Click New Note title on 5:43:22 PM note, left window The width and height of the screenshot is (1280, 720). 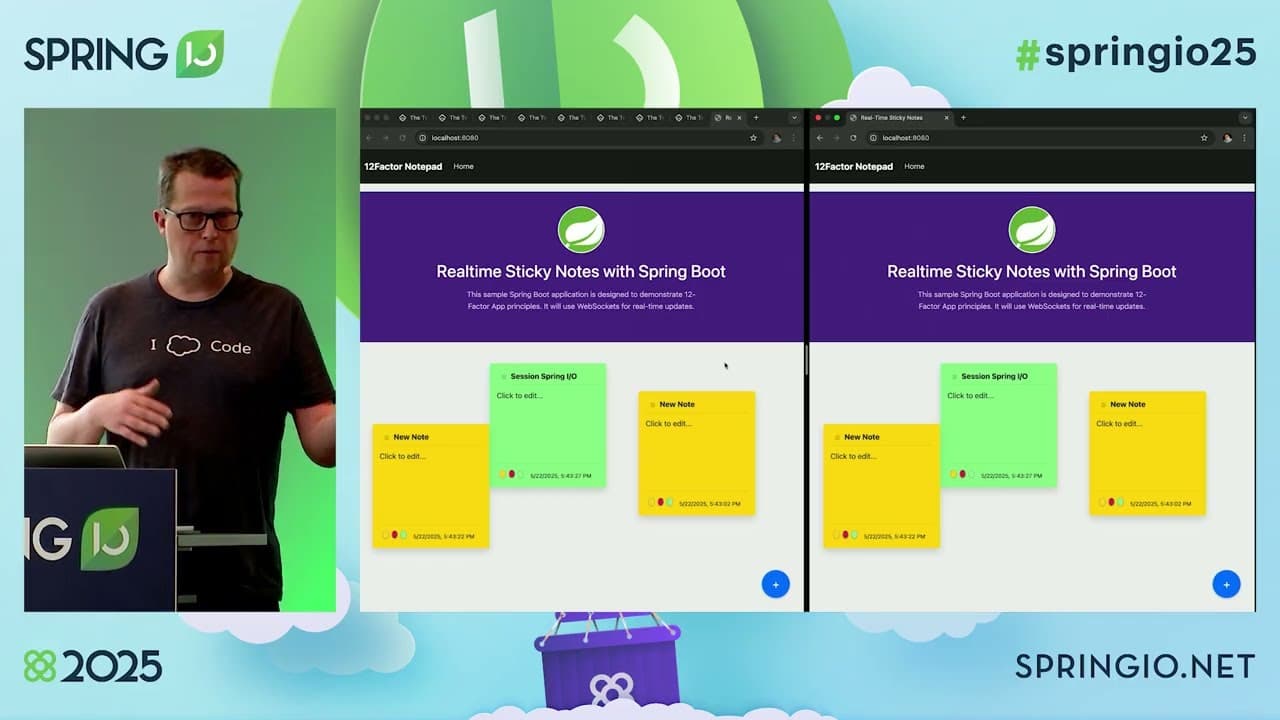[x=411, y=437]
